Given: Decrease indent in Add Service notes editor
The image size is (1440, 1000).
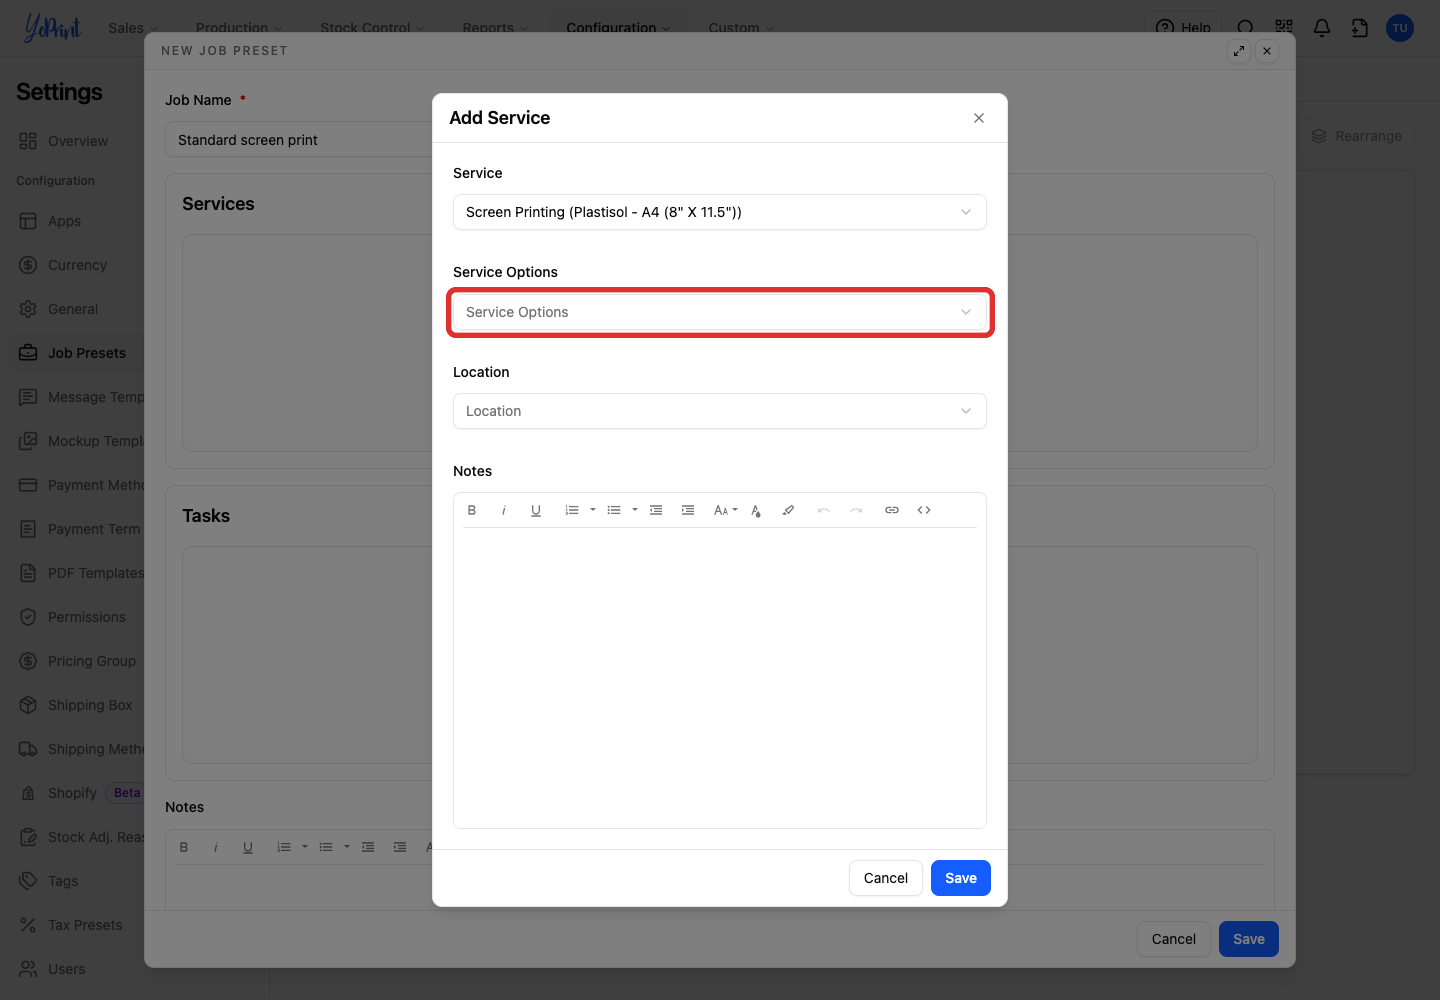Looking at the screenshot, I should pyautogui.click(x=656, y=510).
